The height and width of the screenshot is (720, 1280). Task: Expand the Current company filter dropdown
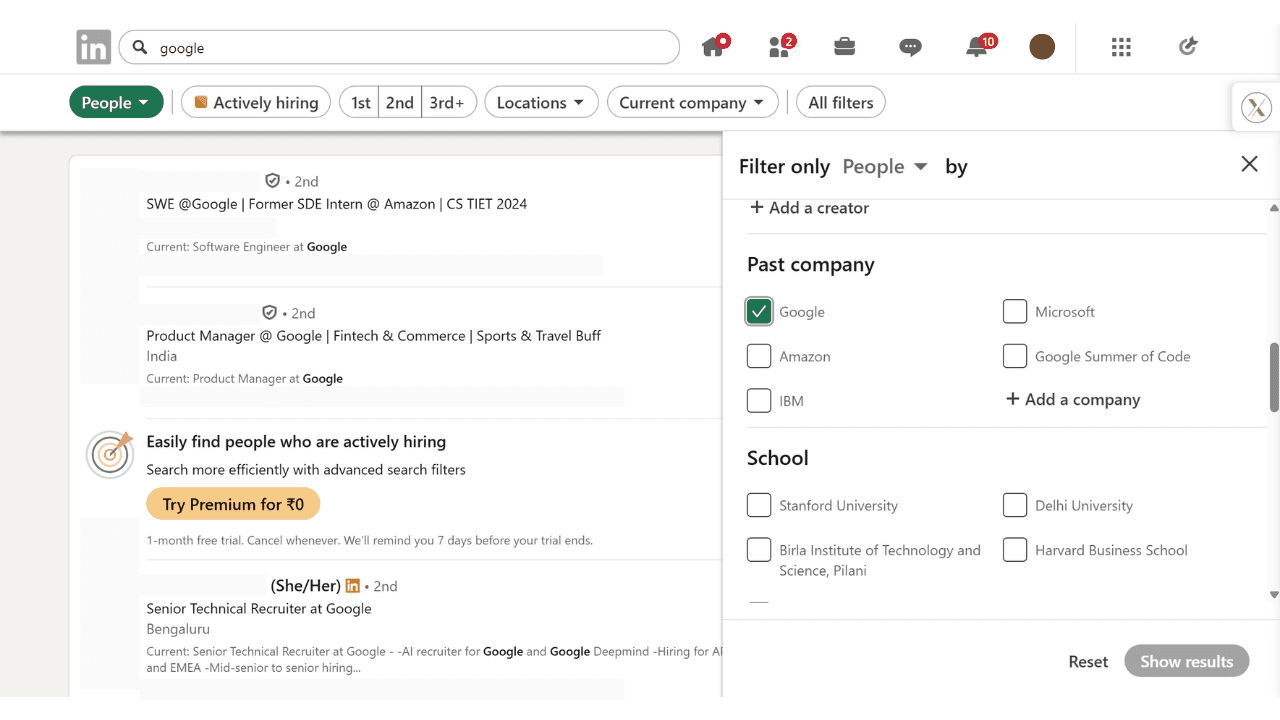point(691,102)
